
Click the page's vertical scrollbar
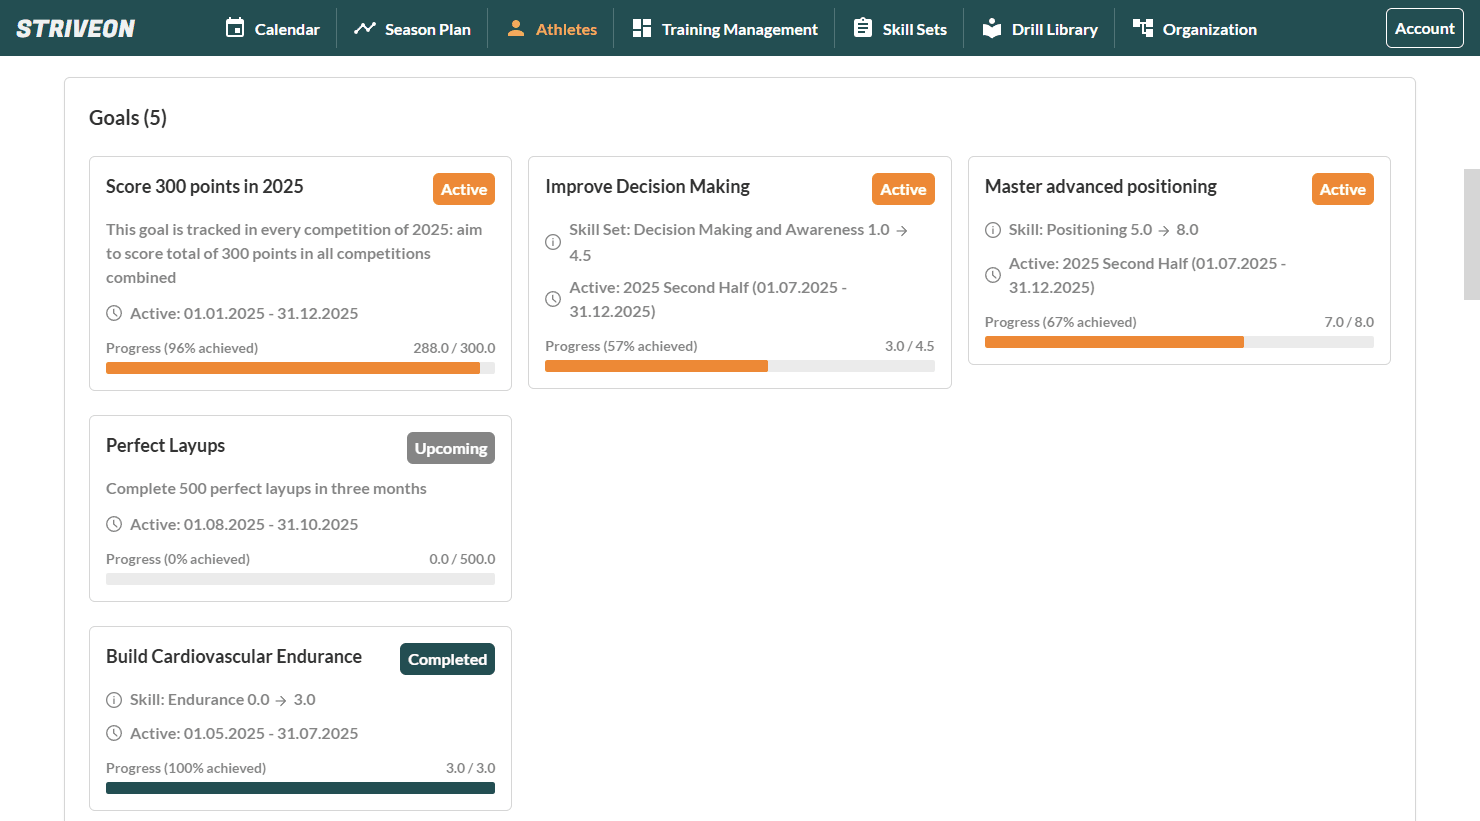pos(1471,234)
